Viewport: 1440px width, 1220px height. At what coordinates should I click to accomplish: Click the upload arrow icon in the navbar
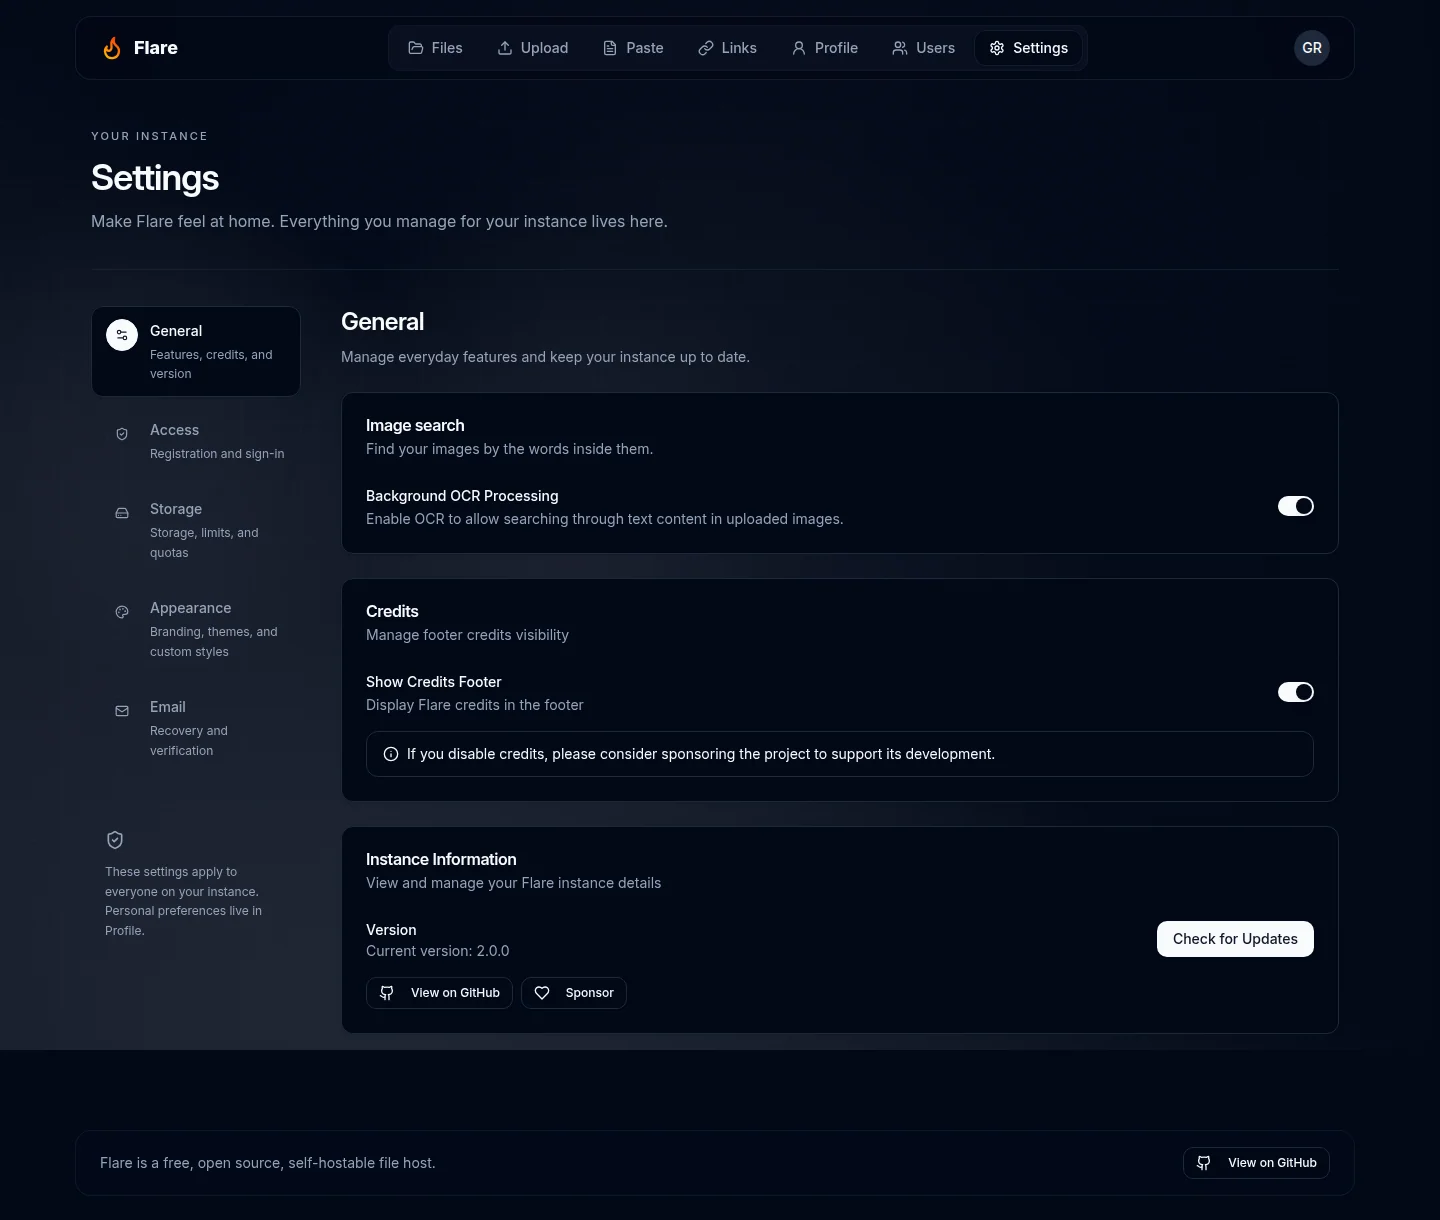coord(505,48)
